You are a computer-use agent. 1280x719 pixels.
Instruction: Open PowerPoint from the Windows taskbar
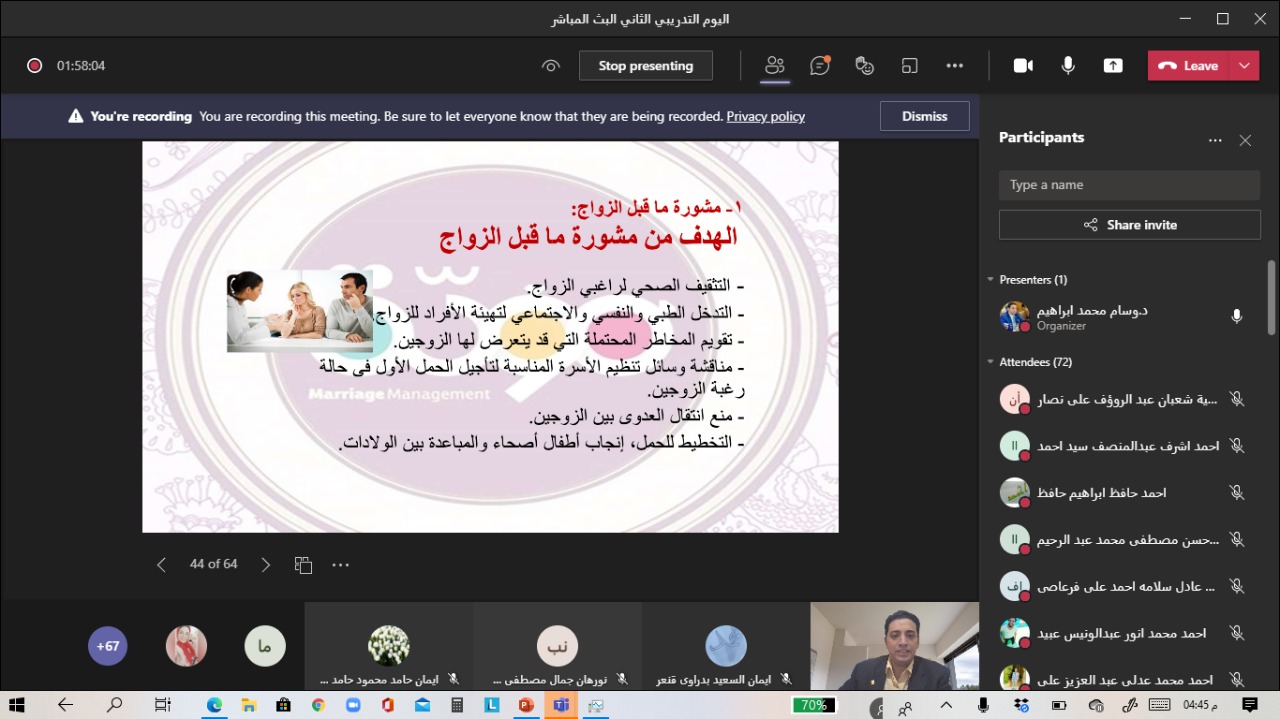coord(526,705)
